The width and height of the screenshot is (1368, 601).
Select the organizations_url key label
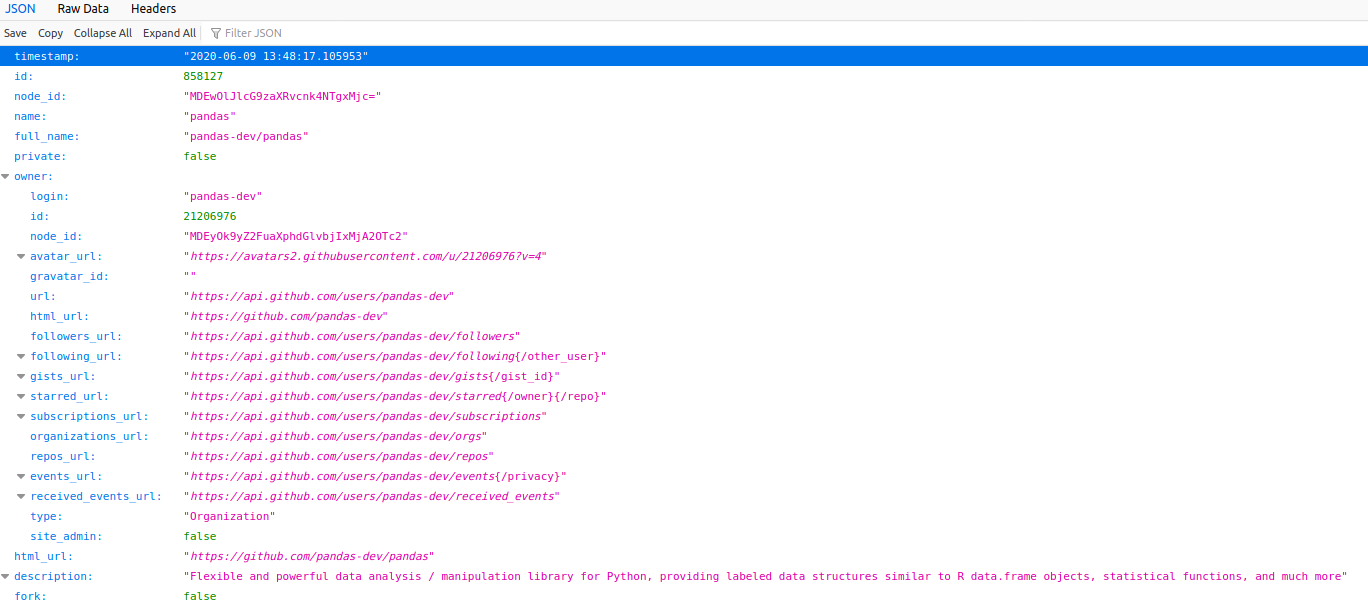[x=89, y=436]
